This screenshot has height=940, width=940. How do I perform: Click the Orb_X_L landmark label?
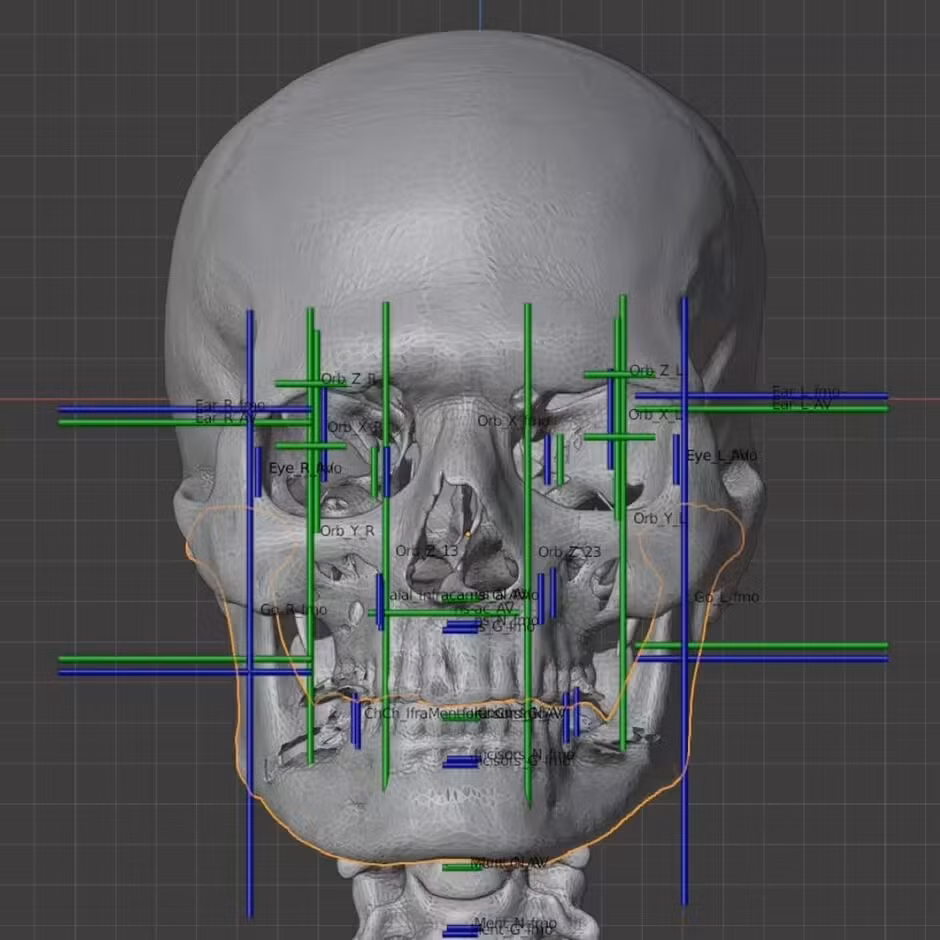pyautogui.click(x=656, y=414)
